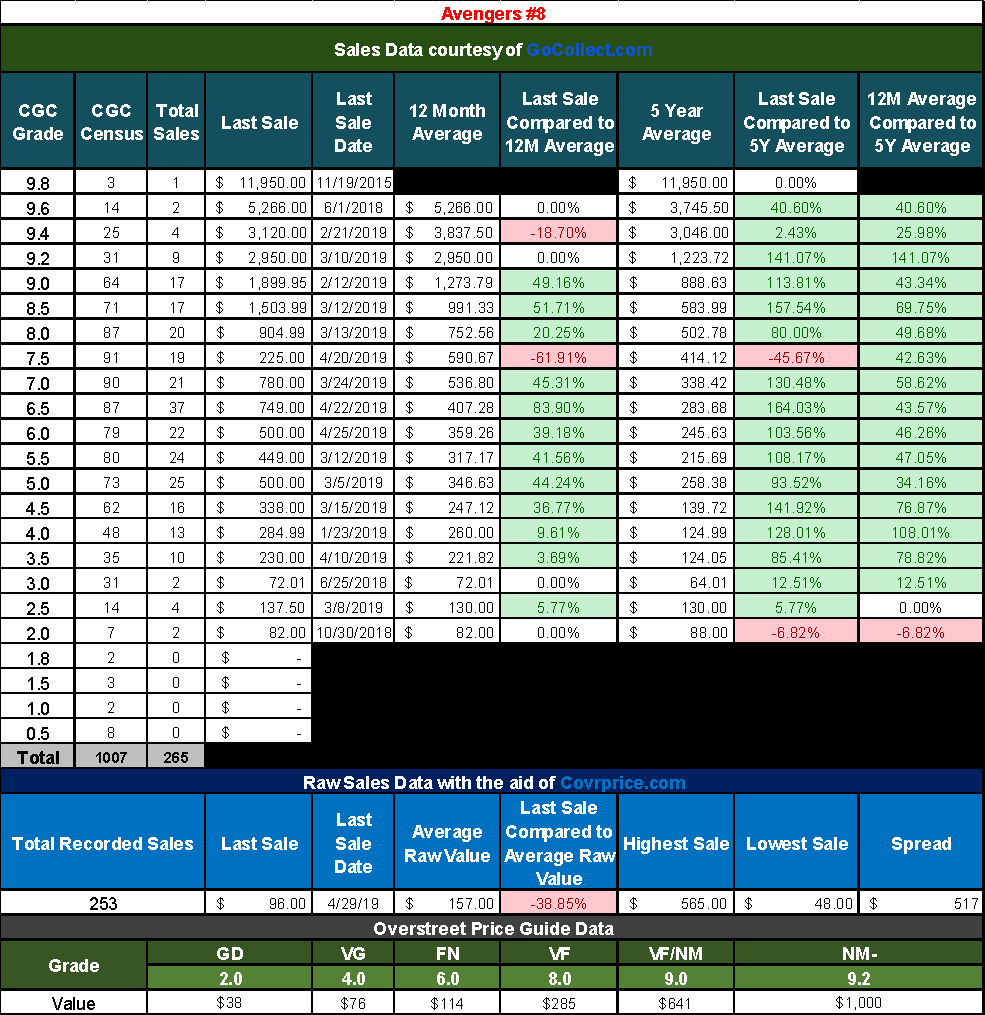Select the 6/25/2018 date cell

coord(353,583)
